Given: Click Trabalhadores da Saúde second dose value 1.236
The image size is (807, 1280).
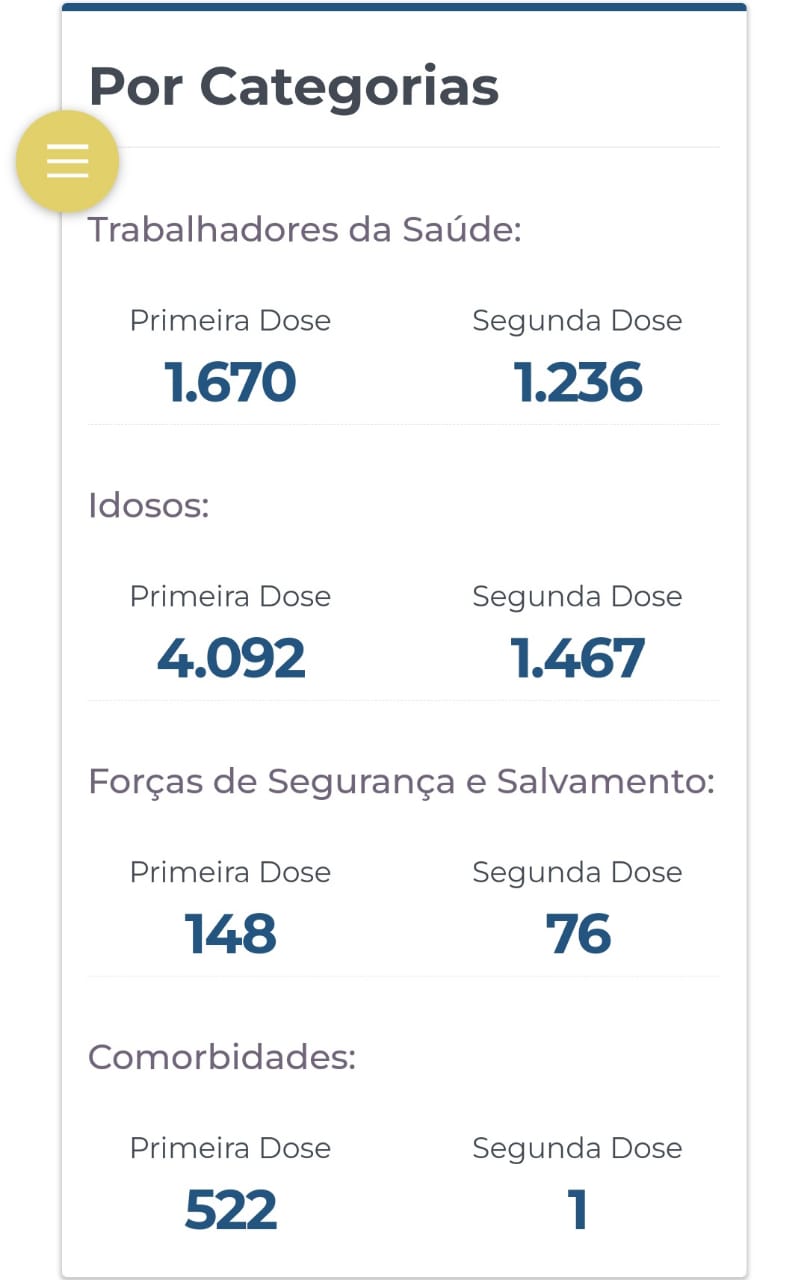Looking at the screenshot, I should 577,382.
